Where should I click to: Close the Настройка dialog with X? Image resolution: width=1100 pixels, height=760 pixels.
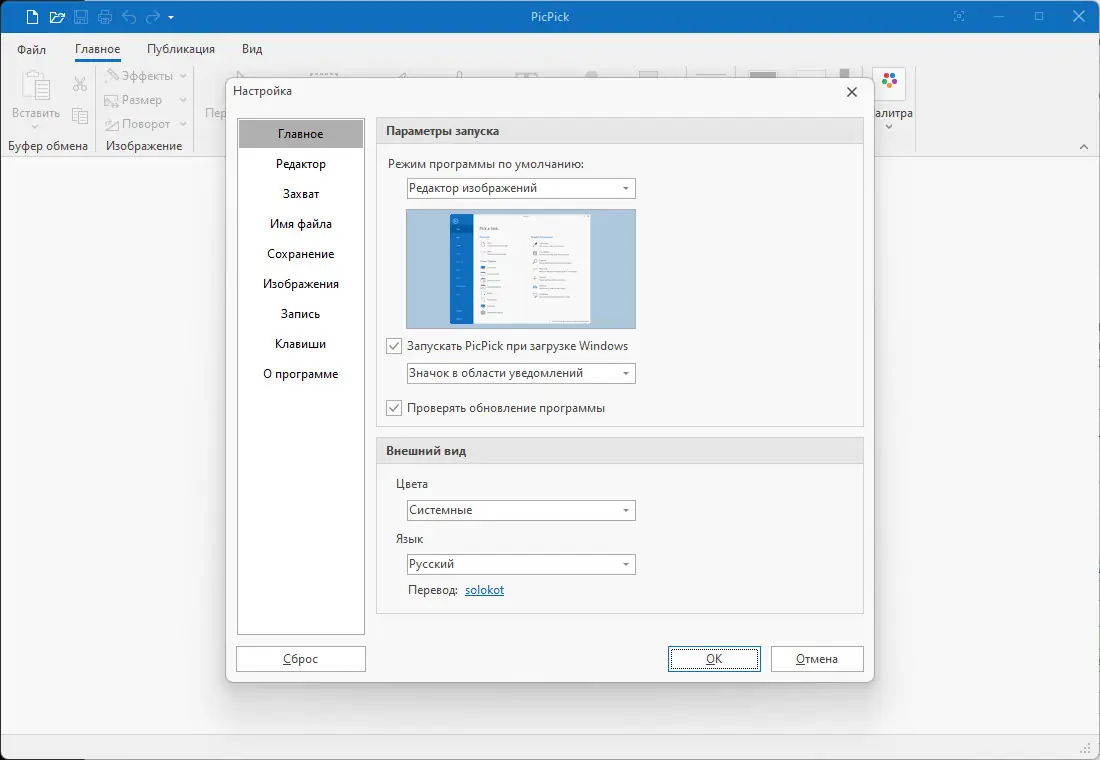tap(852, 92)
